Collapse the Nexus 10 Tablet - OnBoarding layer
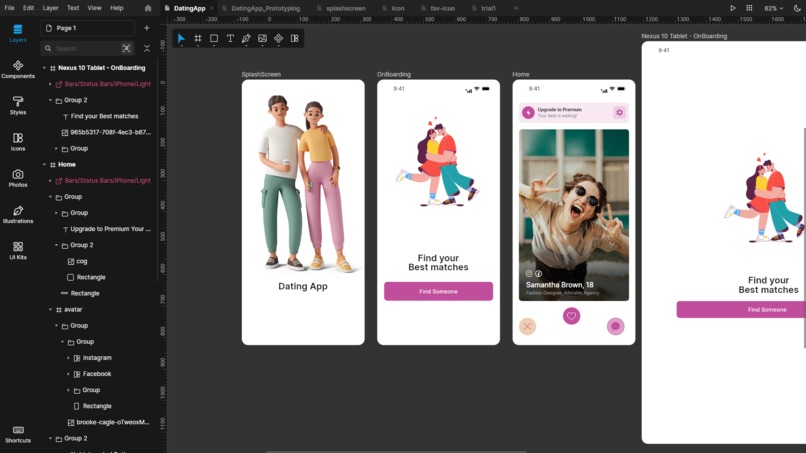The width and height of the screenshot is (806, 453). [x=44, y=68]
